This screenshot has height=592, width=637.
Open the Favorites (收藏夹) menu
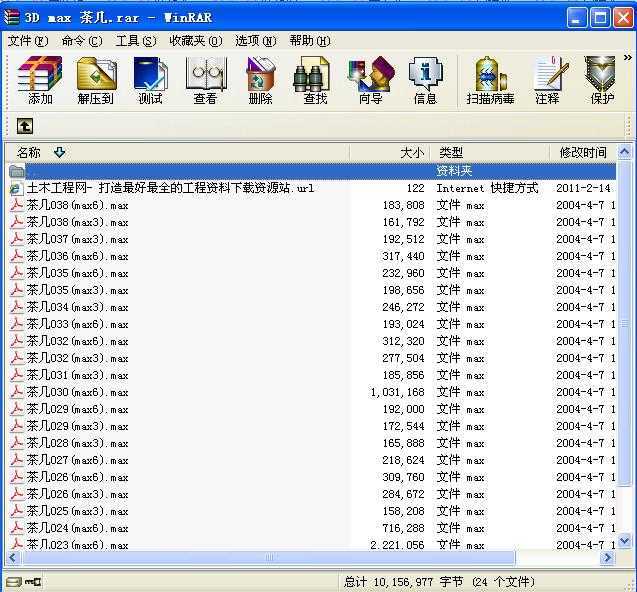point(196,41)
